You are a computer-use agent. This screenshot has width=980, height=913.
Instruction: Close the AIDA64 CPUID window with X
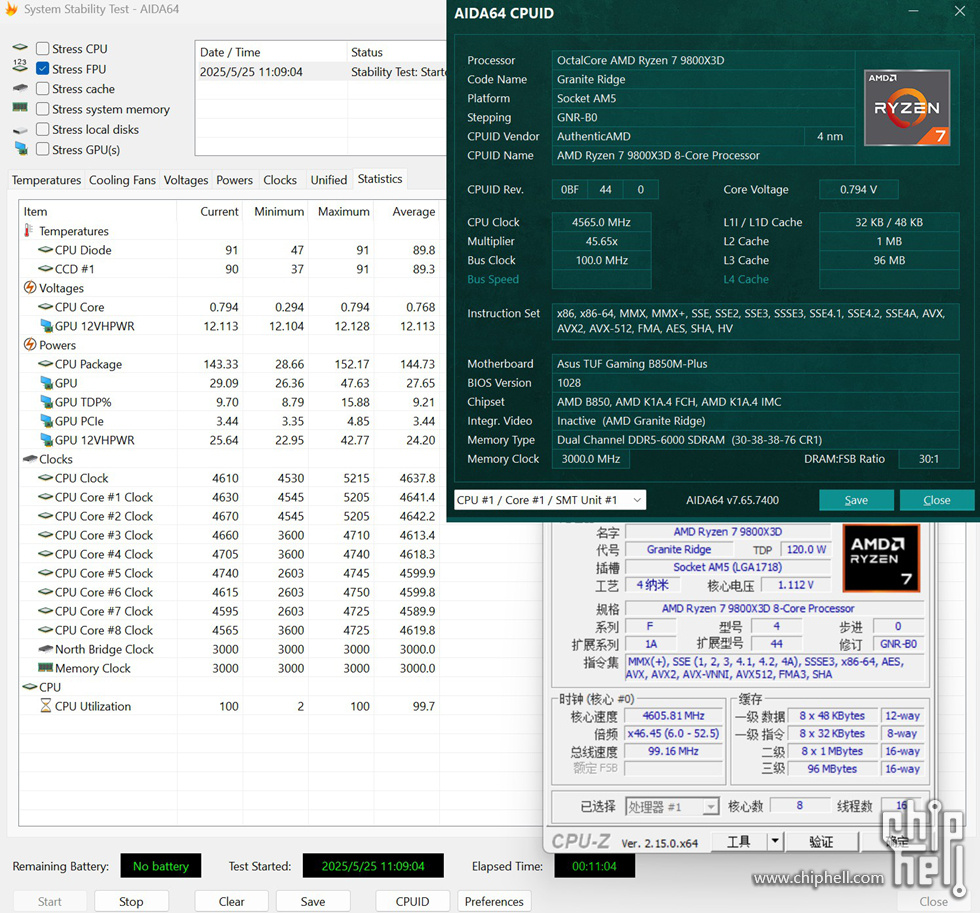[960, 11]
